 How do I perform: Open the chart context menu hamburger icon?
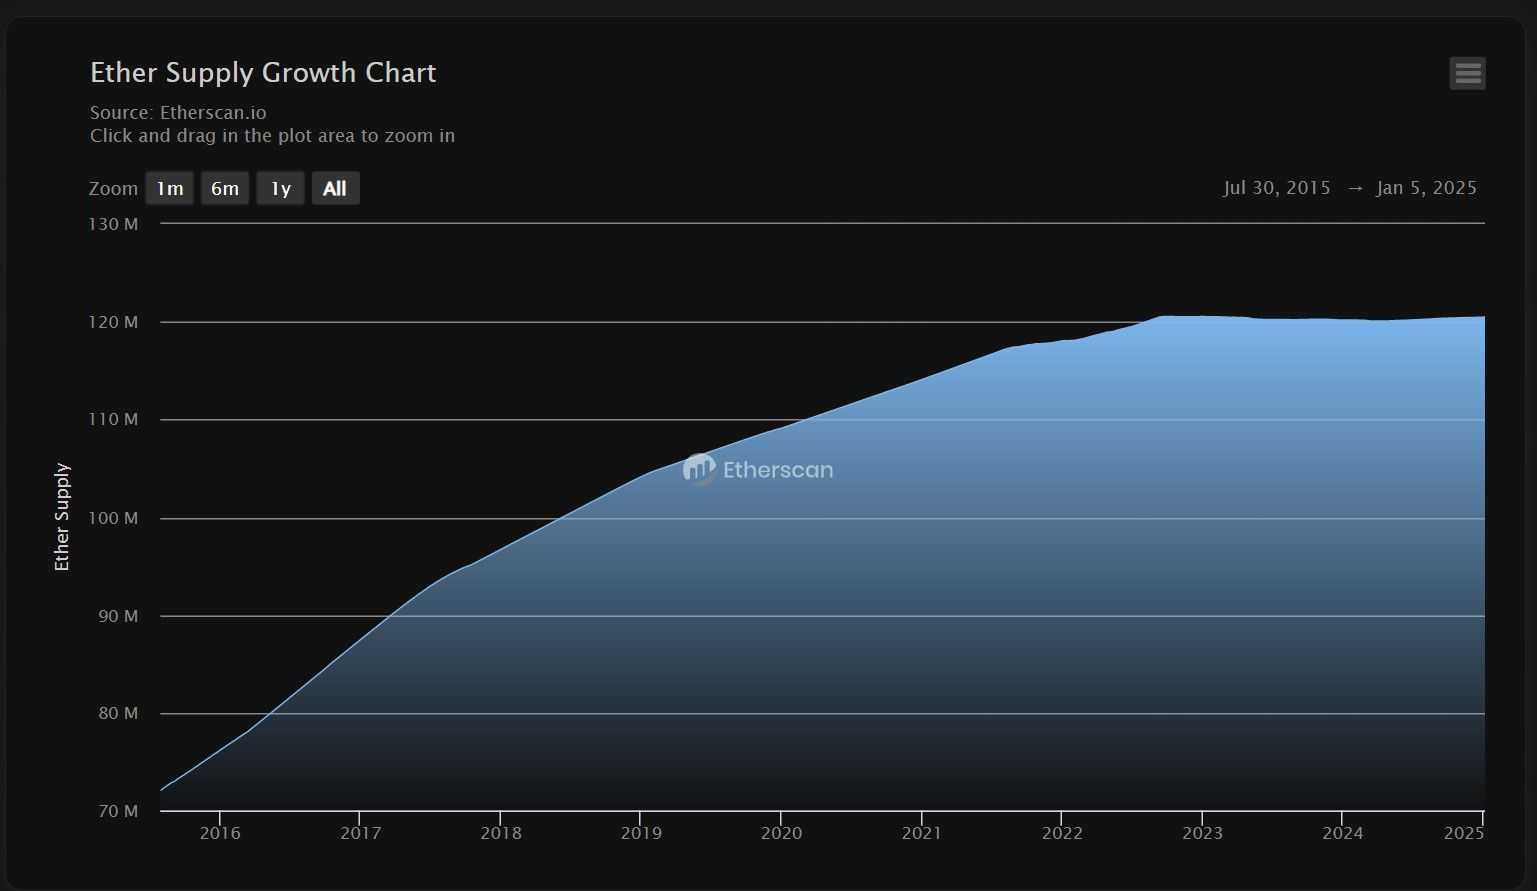pos(1467,73)
